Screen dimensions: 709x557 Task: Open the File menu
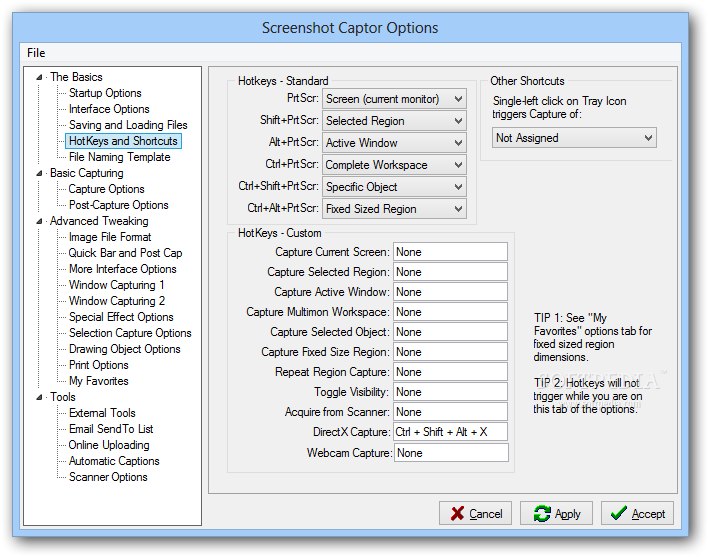pyautogui.click(x=36, y=53)
